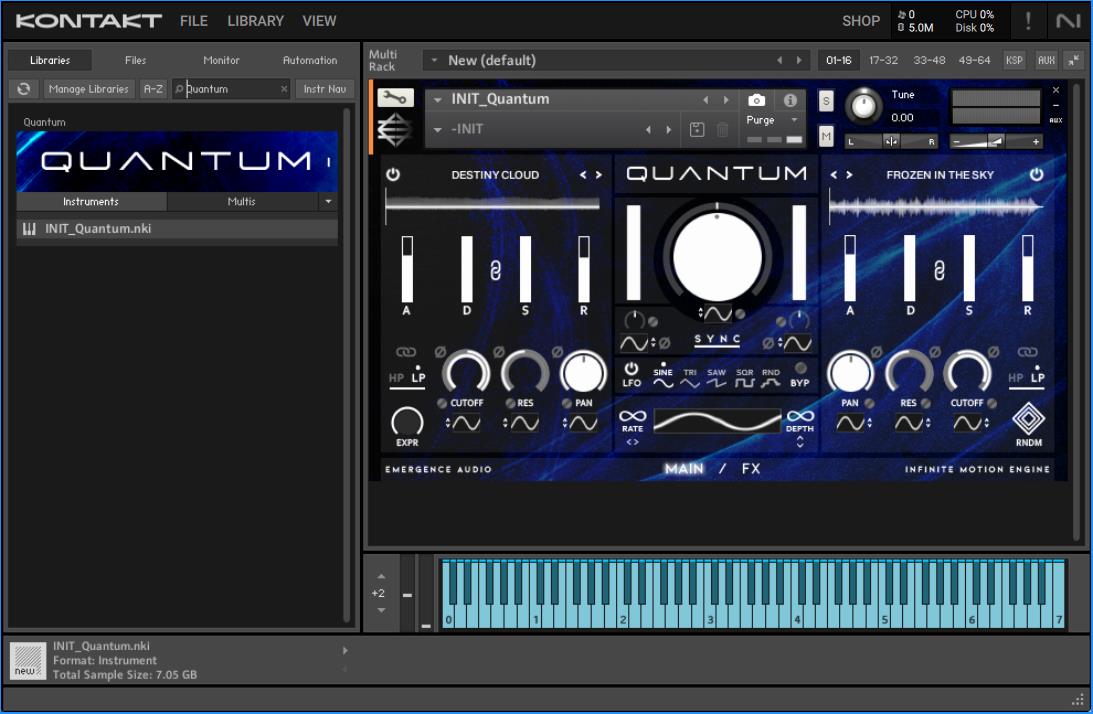The image size is (1093, 714).
Task: Click the Manage Libraries button
Action: pos(88,89)
